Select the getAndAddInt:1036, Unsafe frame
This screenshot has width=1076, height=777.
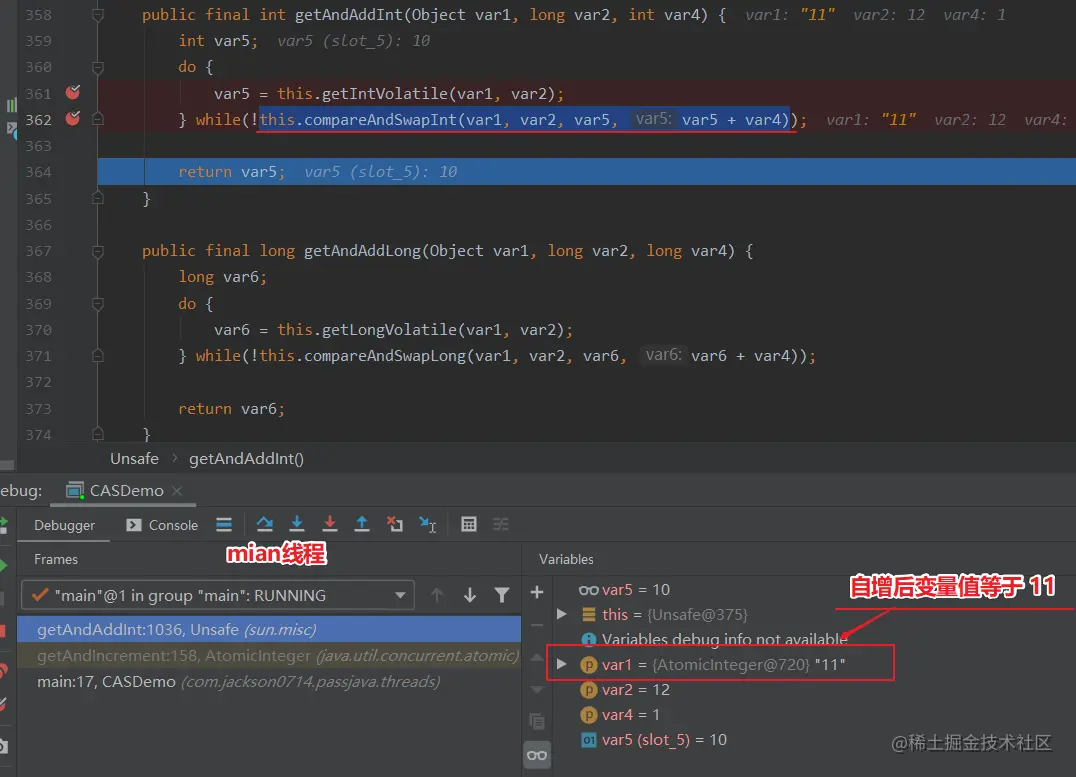tap(269, 629)
